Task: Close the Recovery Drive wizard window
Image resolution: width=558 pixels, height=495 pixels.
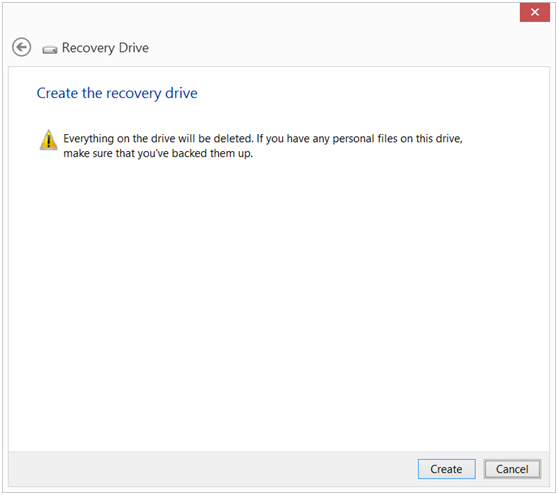Action: coord(535,12)
